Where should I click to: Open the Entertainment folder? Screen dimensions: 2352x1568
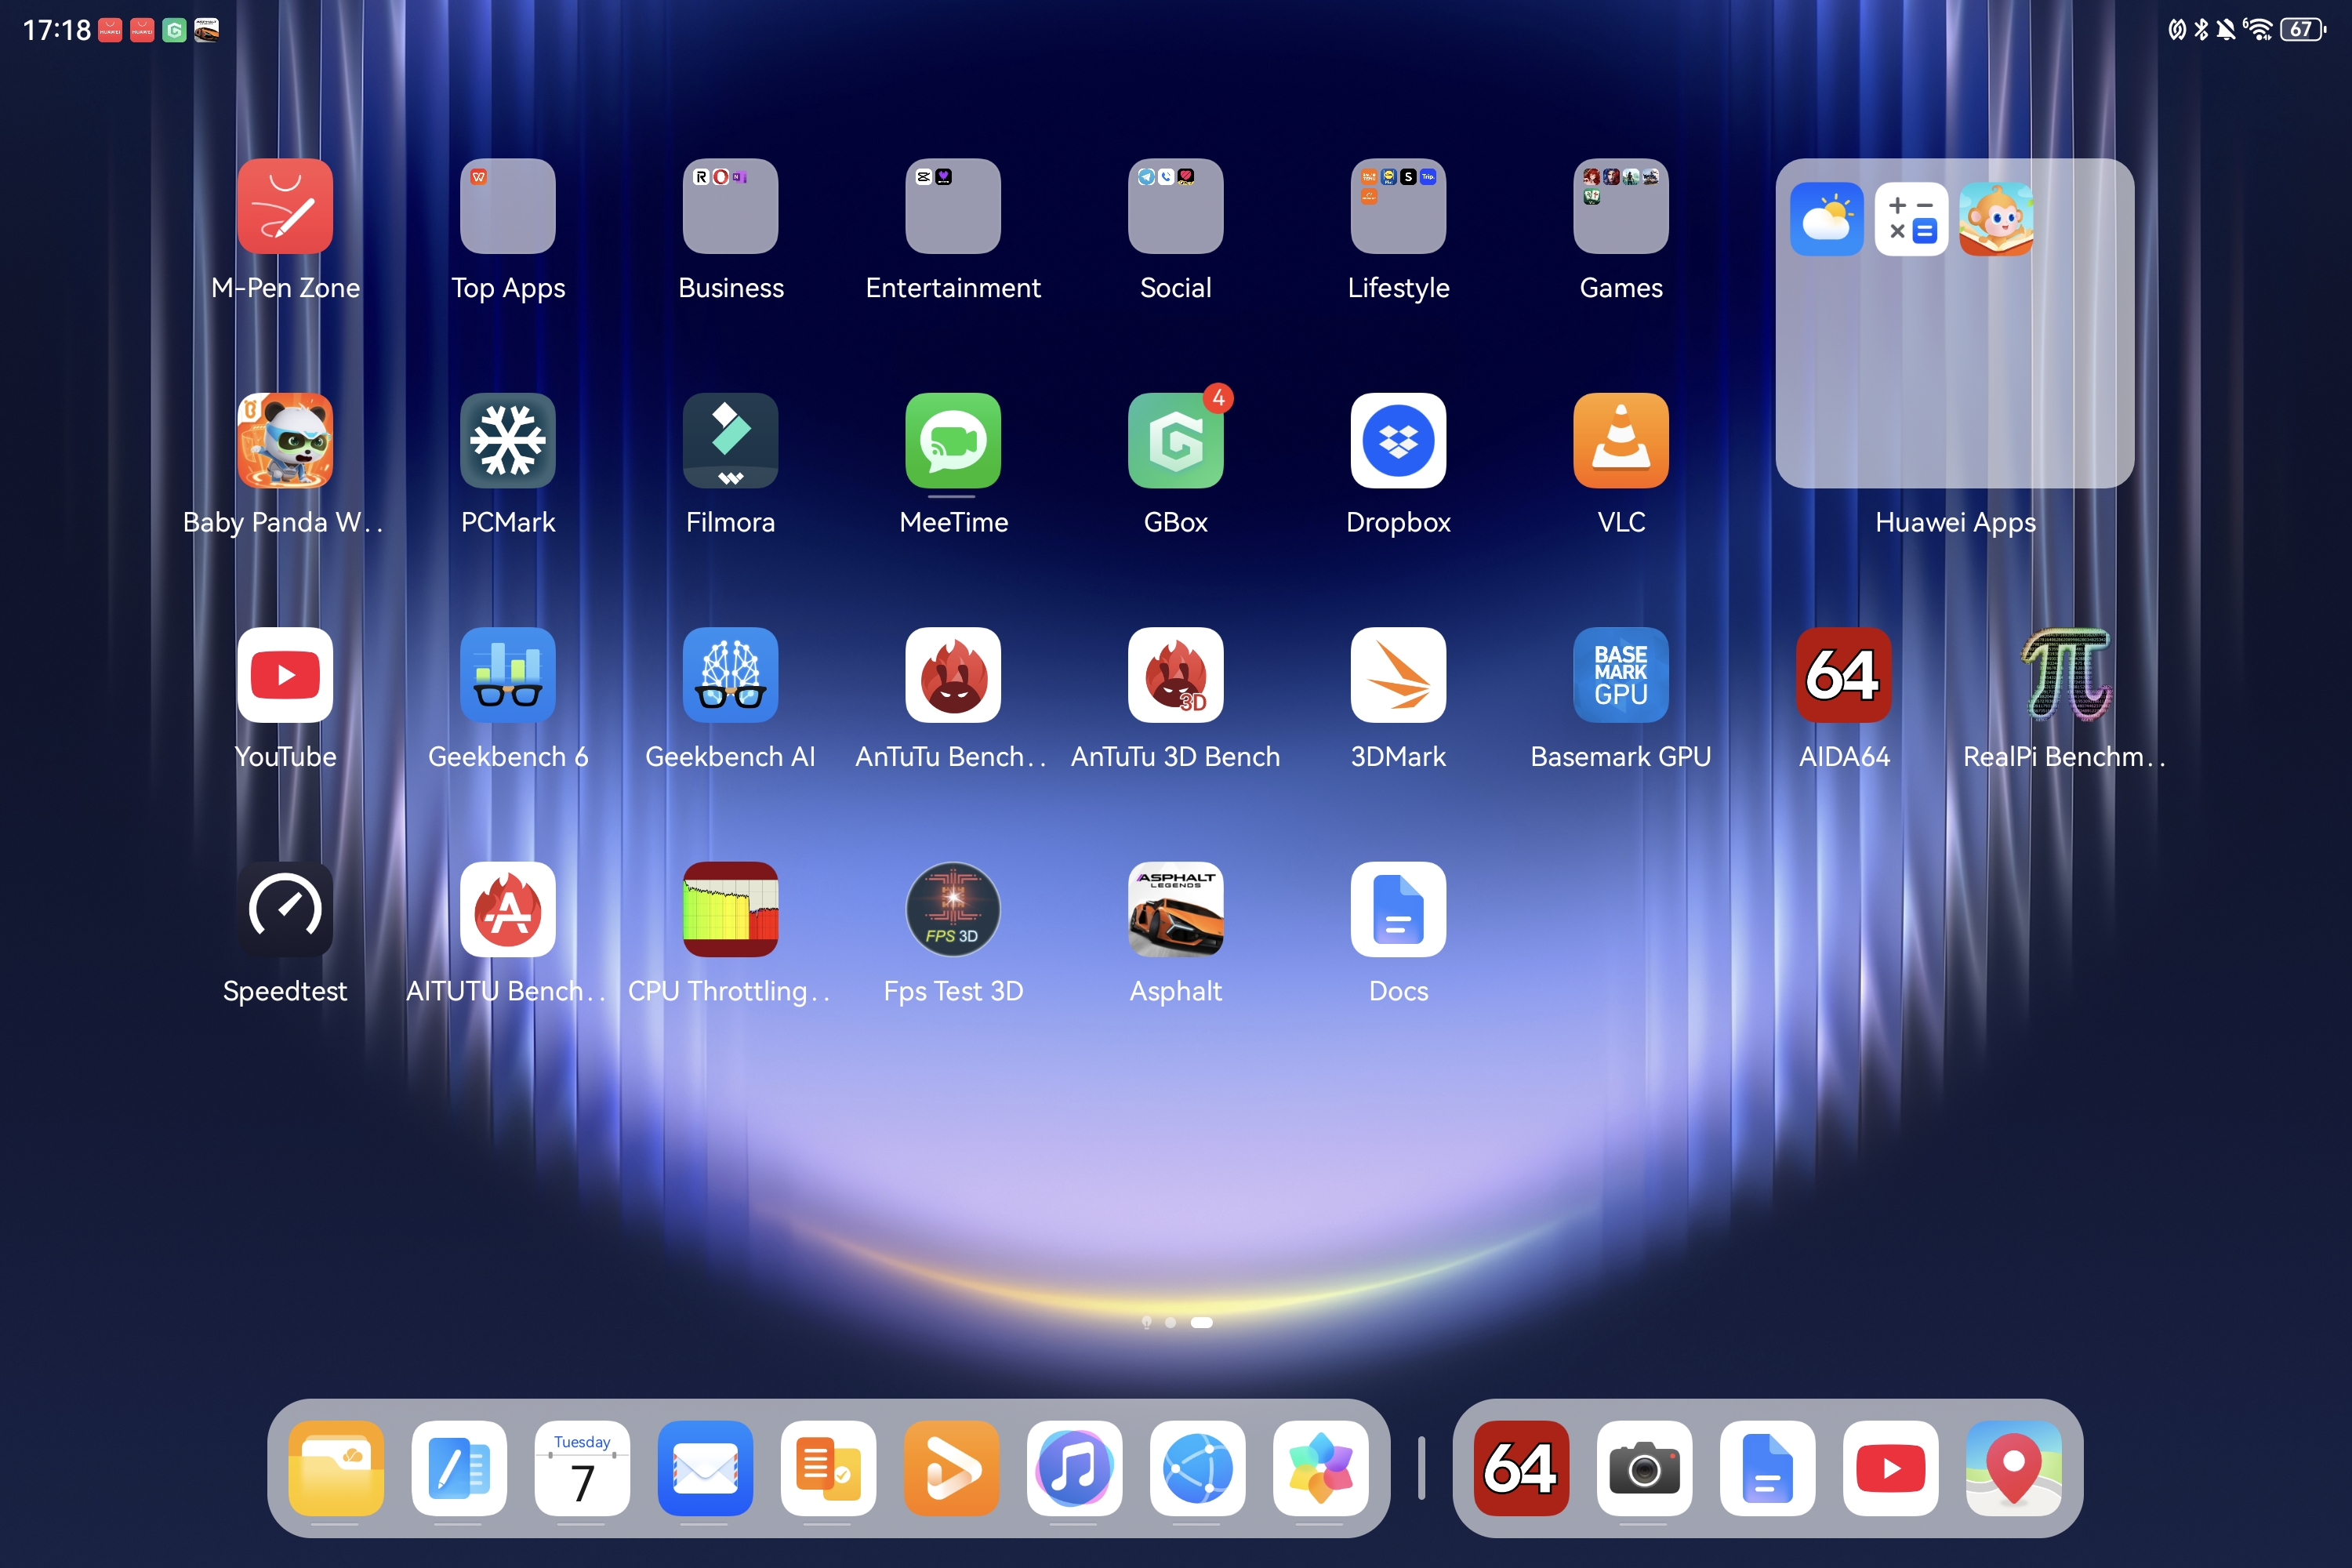tap(953, 206)
